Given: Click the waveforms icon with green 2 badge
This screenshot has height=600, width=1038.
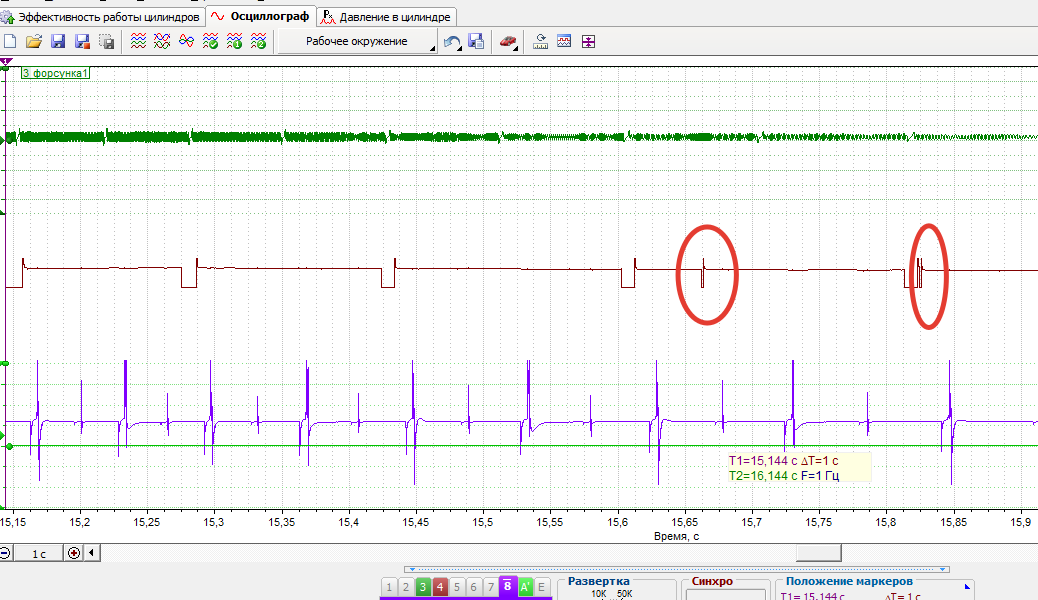Looking at the screenshot, I should [x=258, y=42].
